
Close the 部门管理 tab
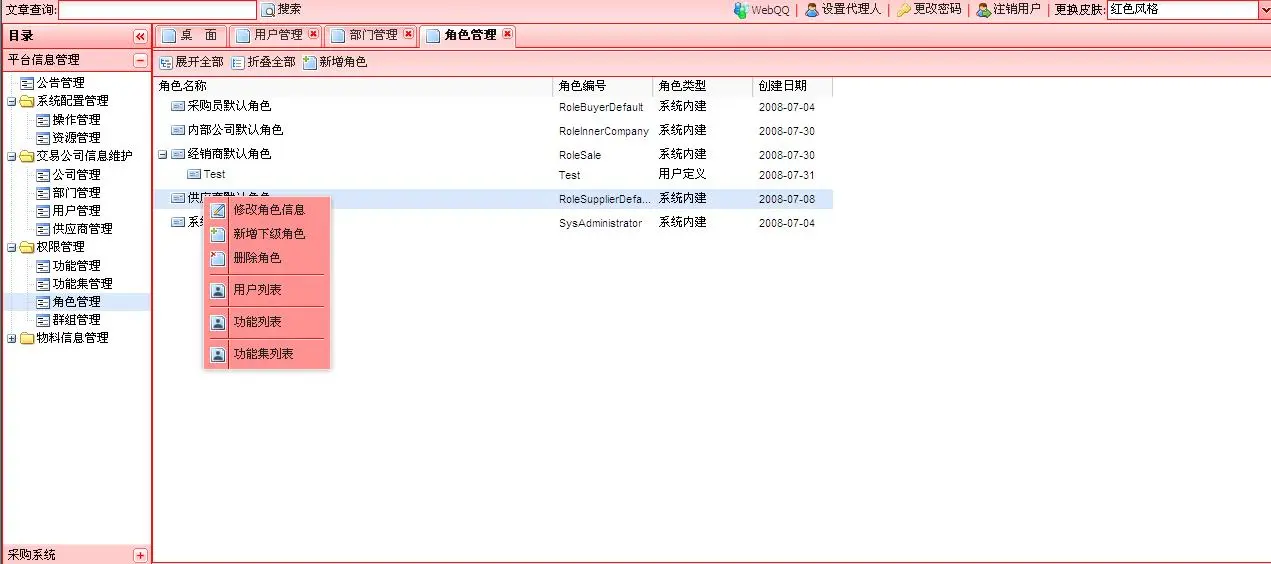pyautogui.click(x=408, y=34)
